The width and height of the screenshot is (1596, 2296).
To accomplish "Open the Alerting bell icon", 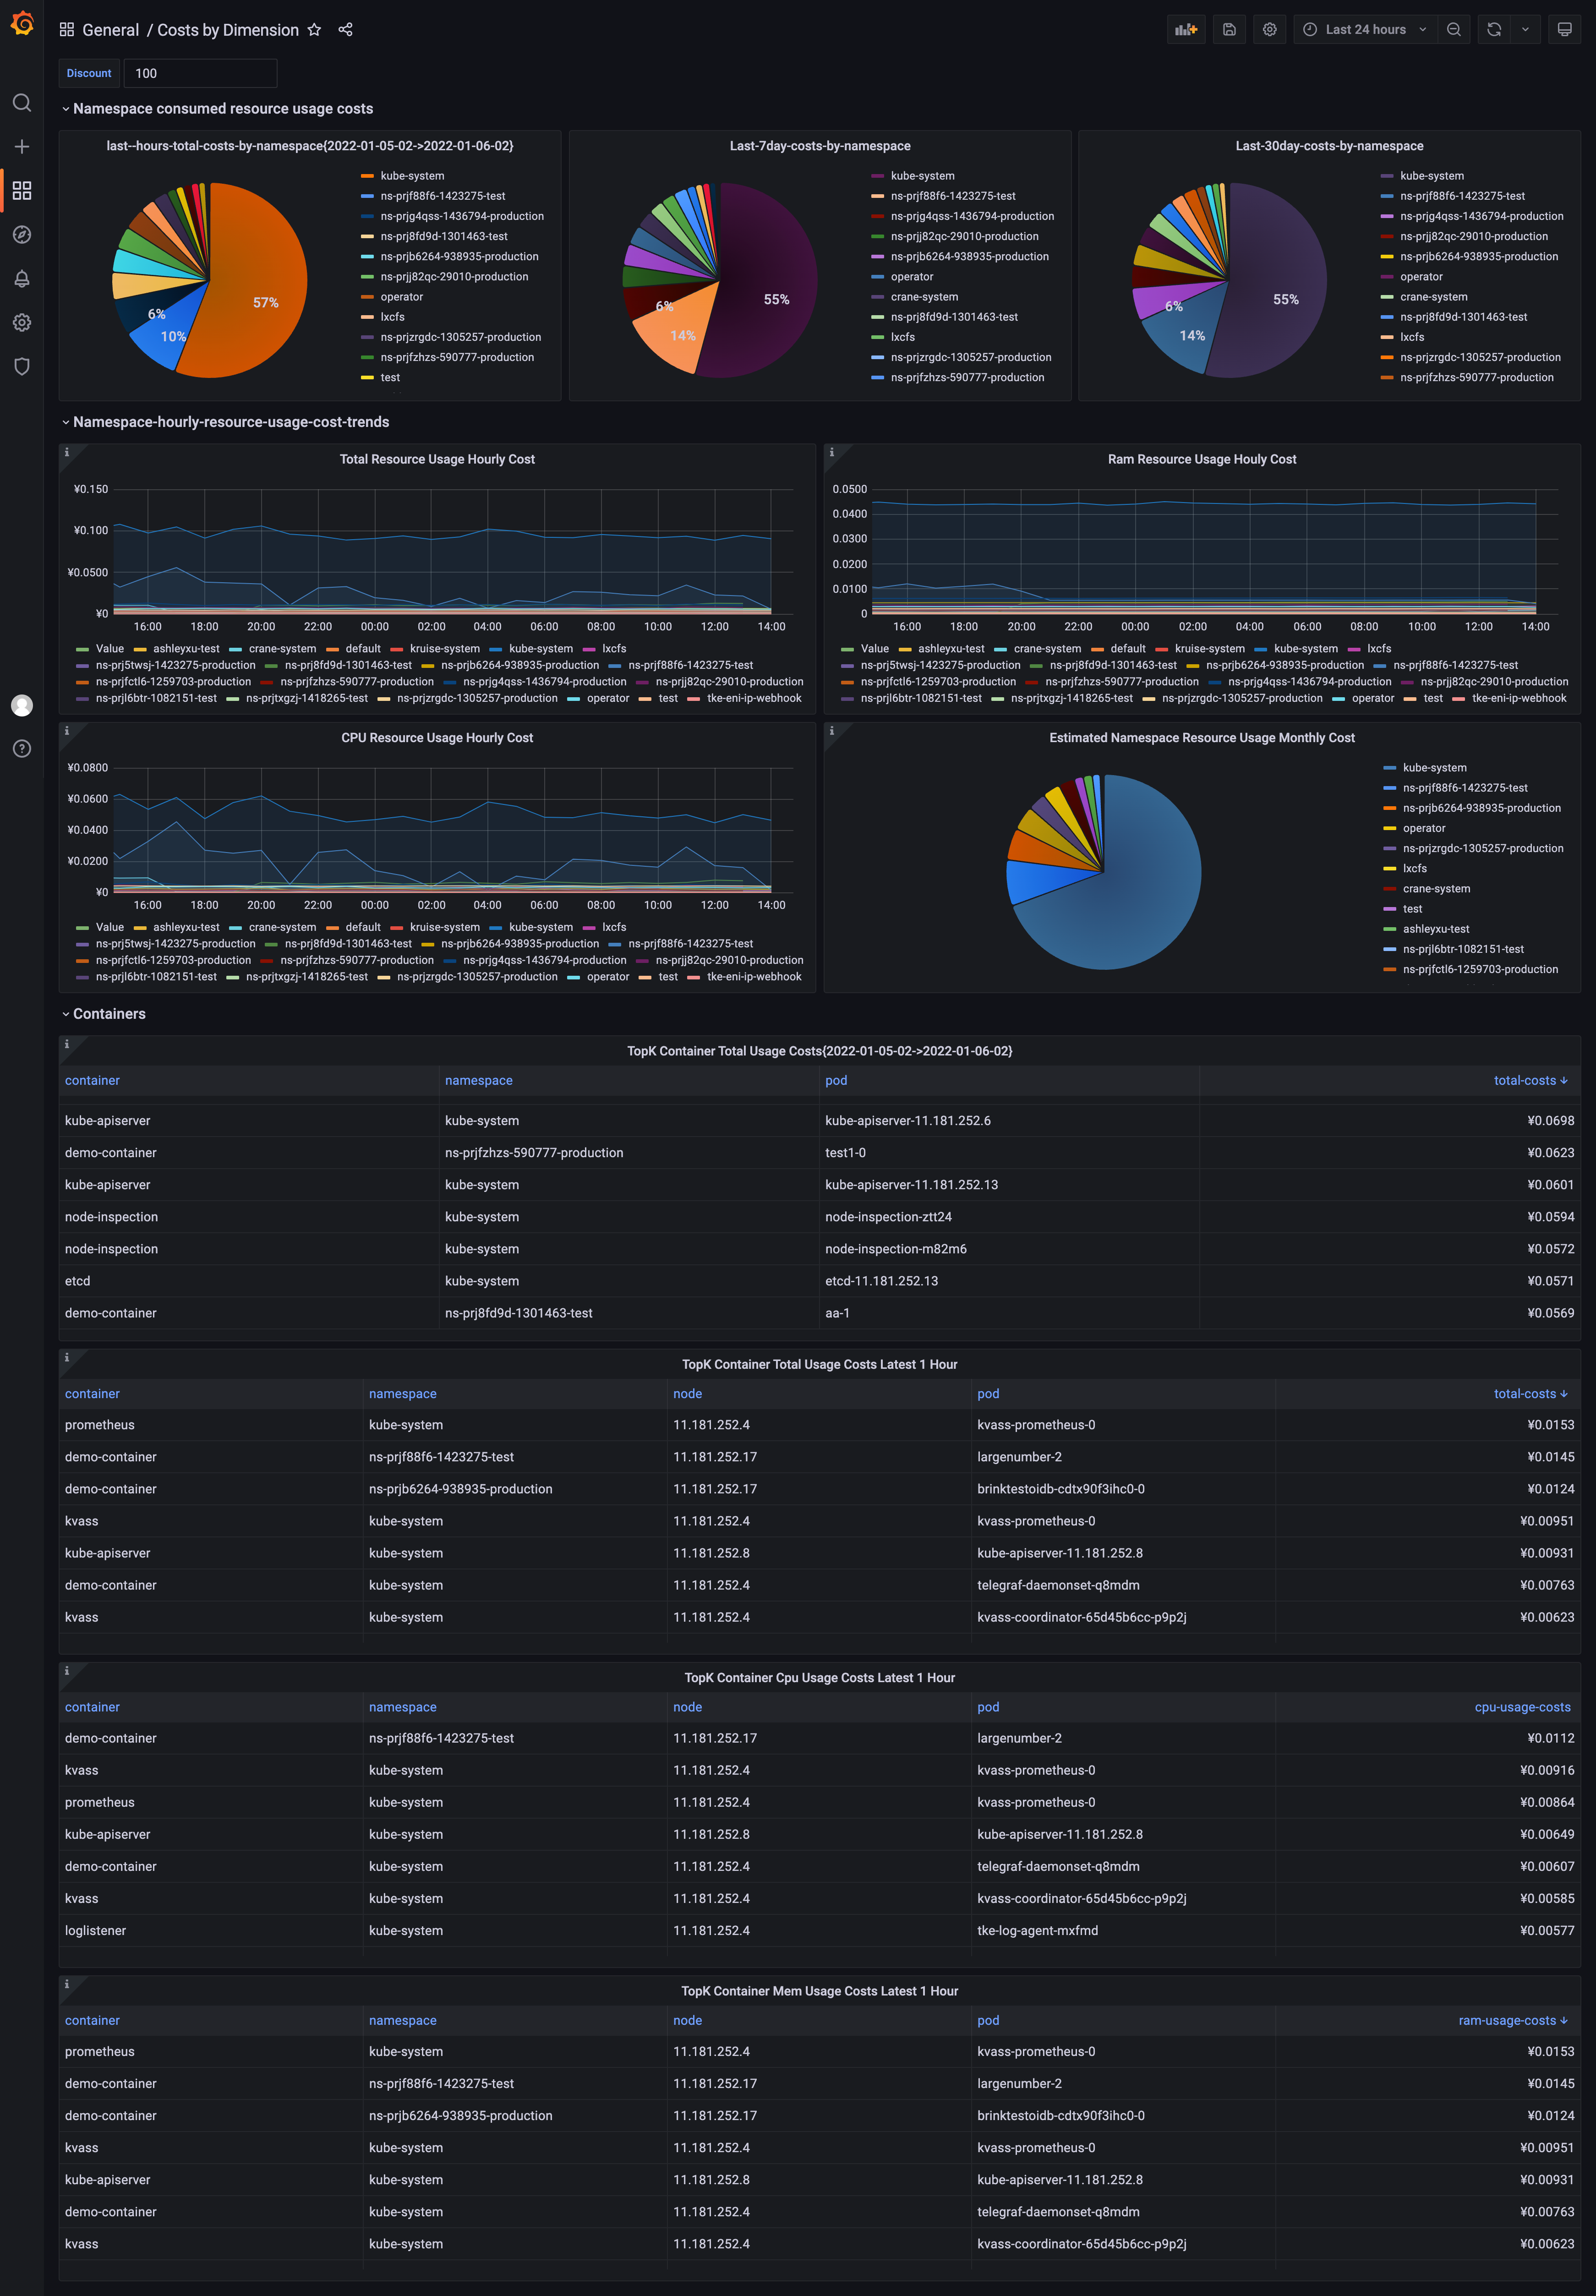I will [x=22, y=279].
